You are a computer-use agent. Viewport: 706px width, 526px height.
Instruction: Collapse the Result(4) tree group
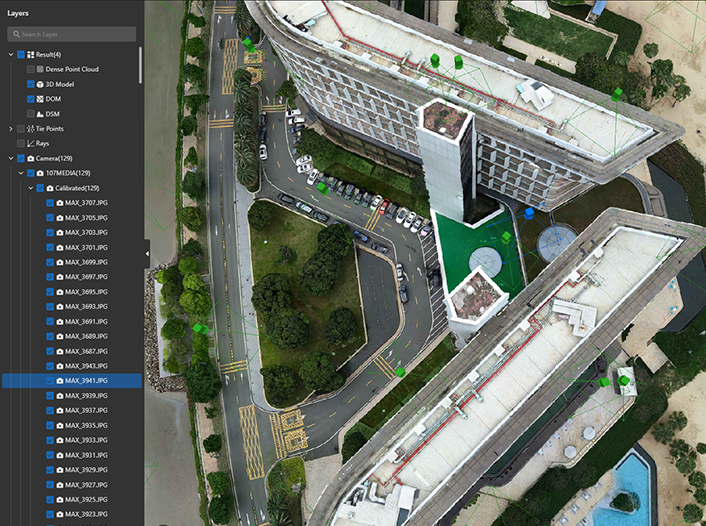10,54
